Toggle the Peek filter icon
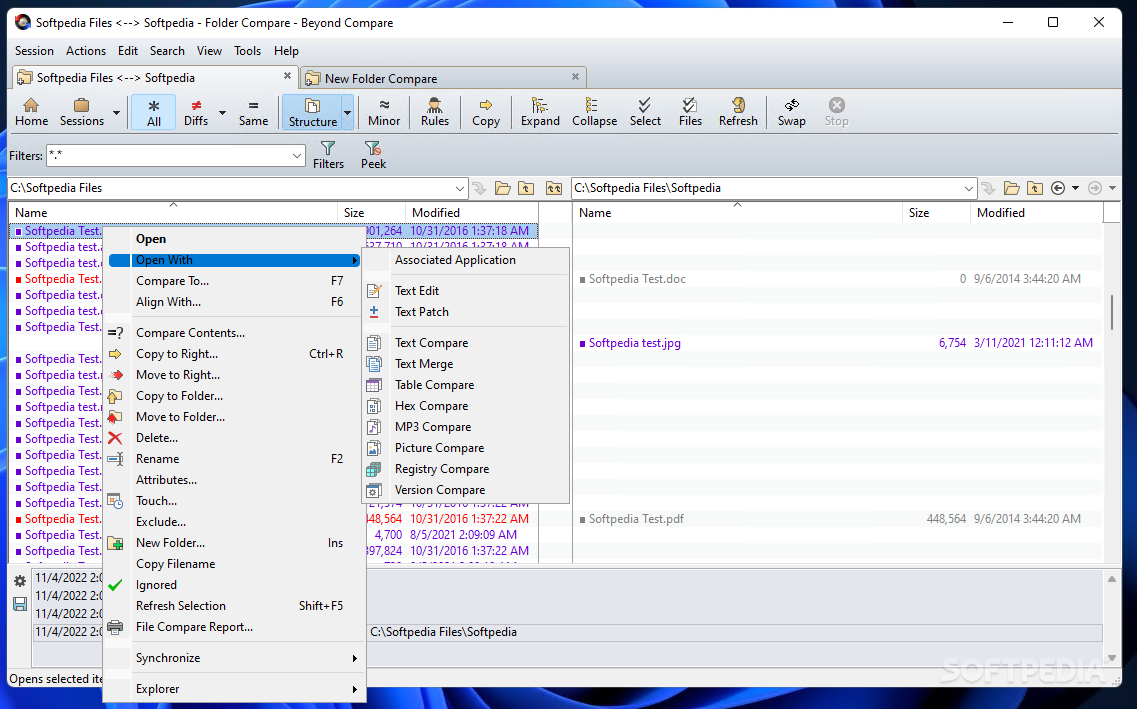 tap(373, 155)
